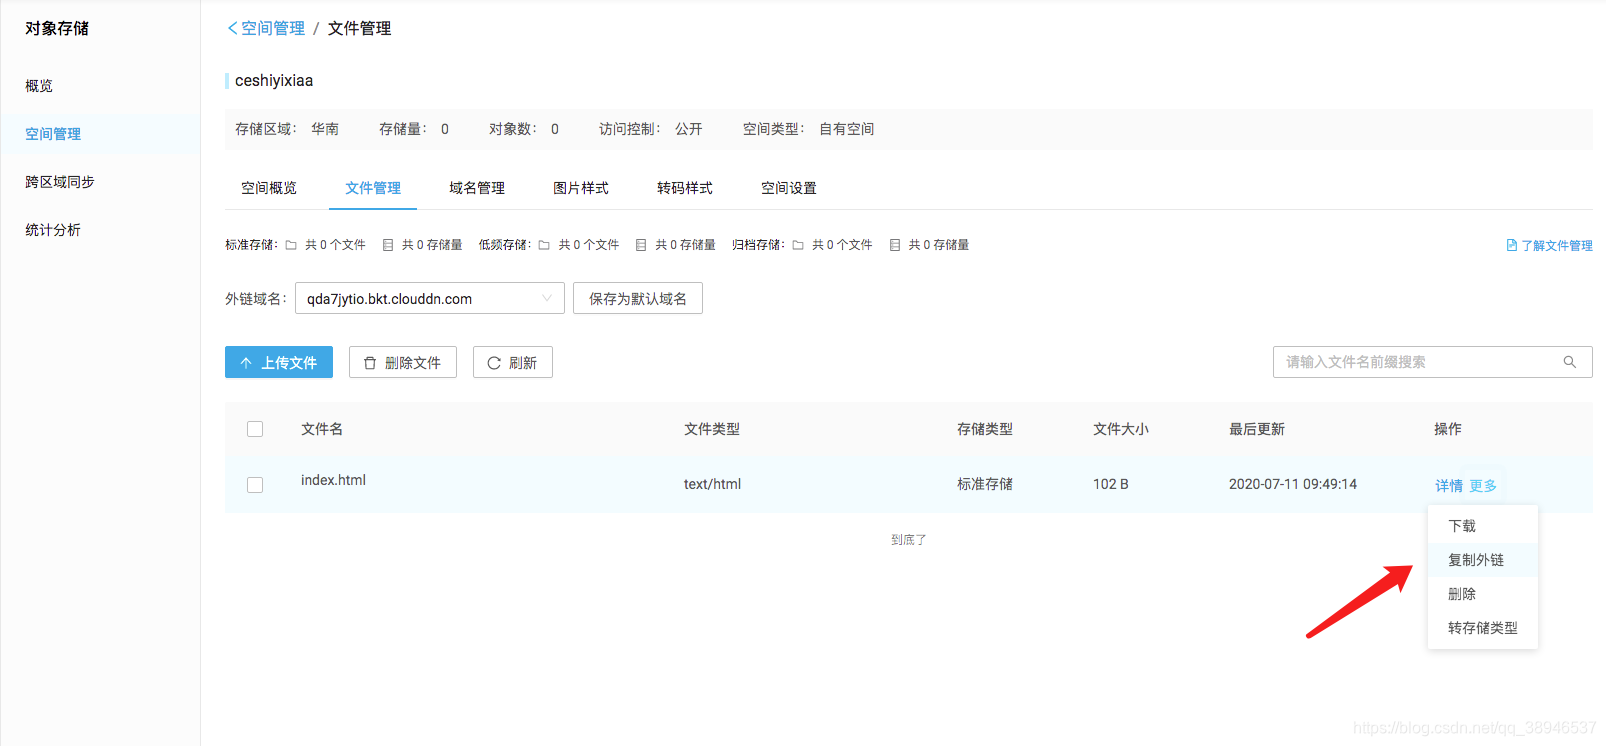Open the 更多 actions dropdown for index.html
This screenshot has height=746, width=1606.
(x=1483, y=486)
